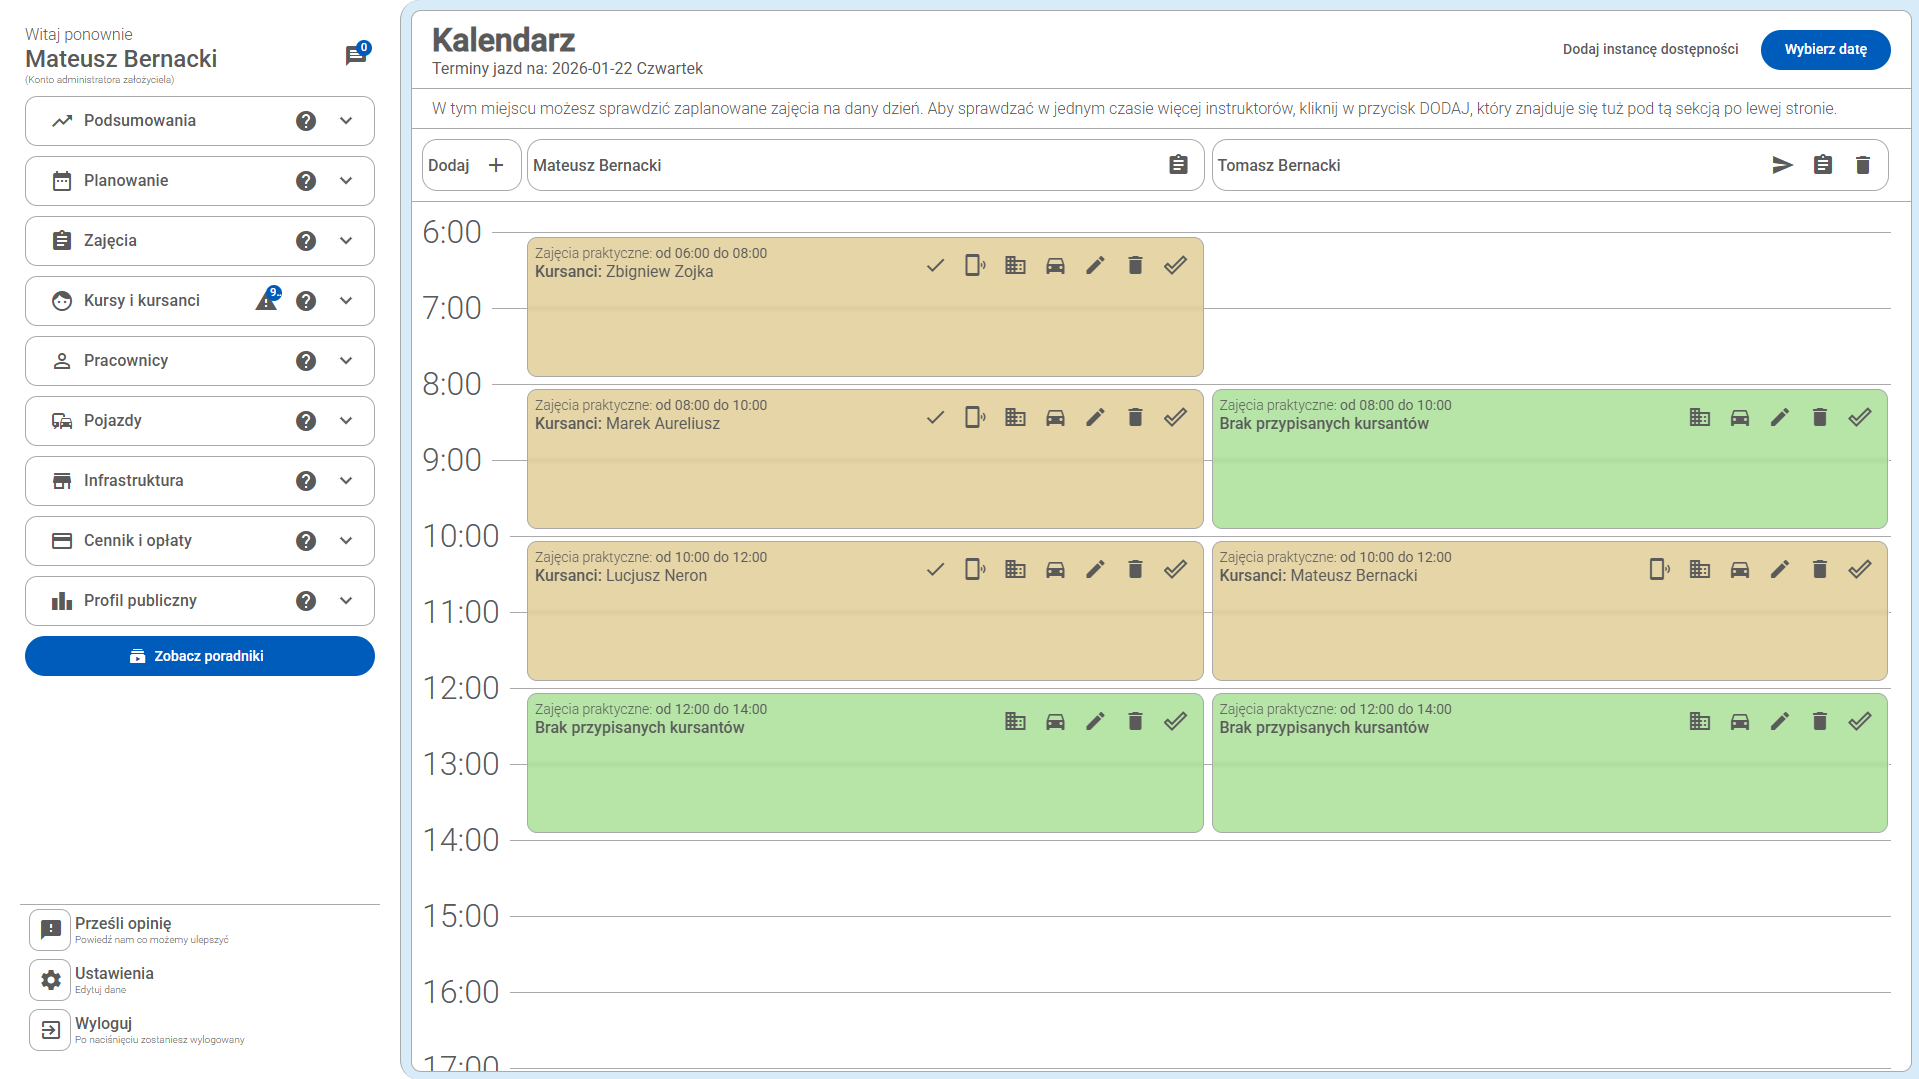The width and height of the screenshot is (1919, 1079).
Task: Click the messages badge showing zero notifications
Action: [355, 54]
